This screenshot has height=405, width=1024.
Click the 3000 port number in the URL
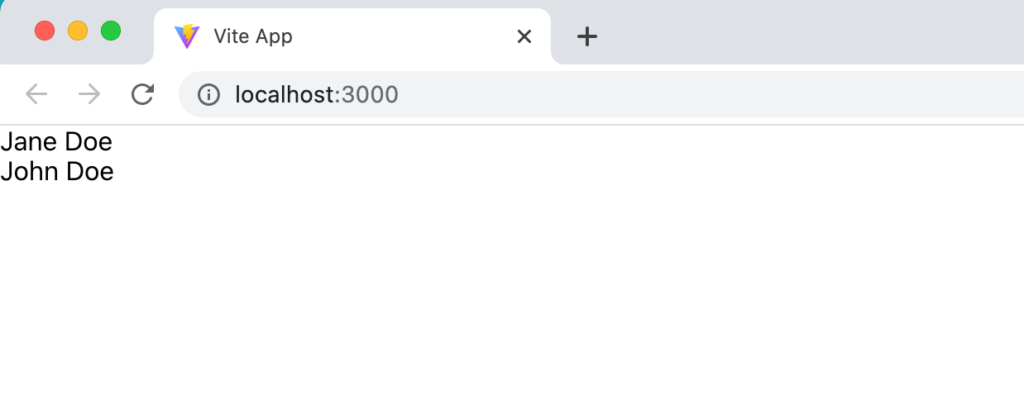coord(370,95)
